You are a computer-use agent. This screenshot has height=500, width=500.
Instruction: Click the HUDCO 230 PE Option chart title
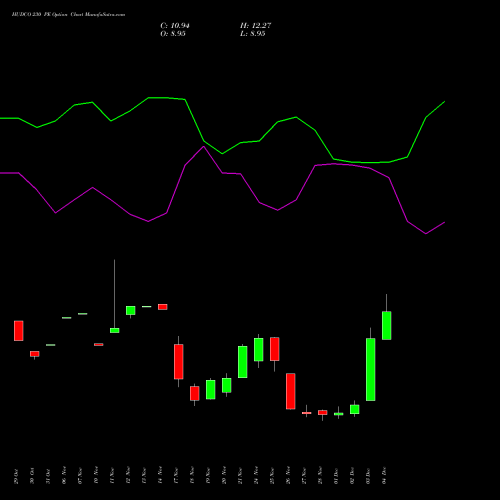[x=68, y=15]
